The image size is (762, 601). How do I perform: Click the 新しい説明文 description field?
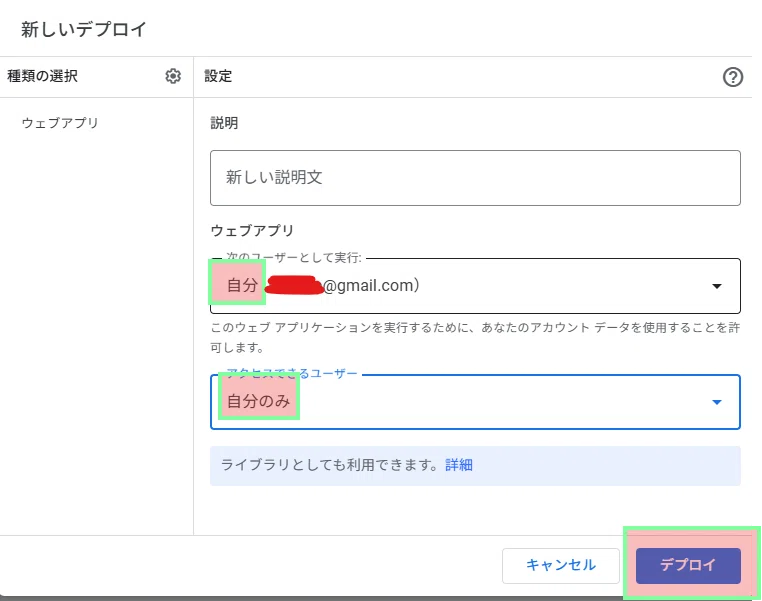(x=475, y=178)
